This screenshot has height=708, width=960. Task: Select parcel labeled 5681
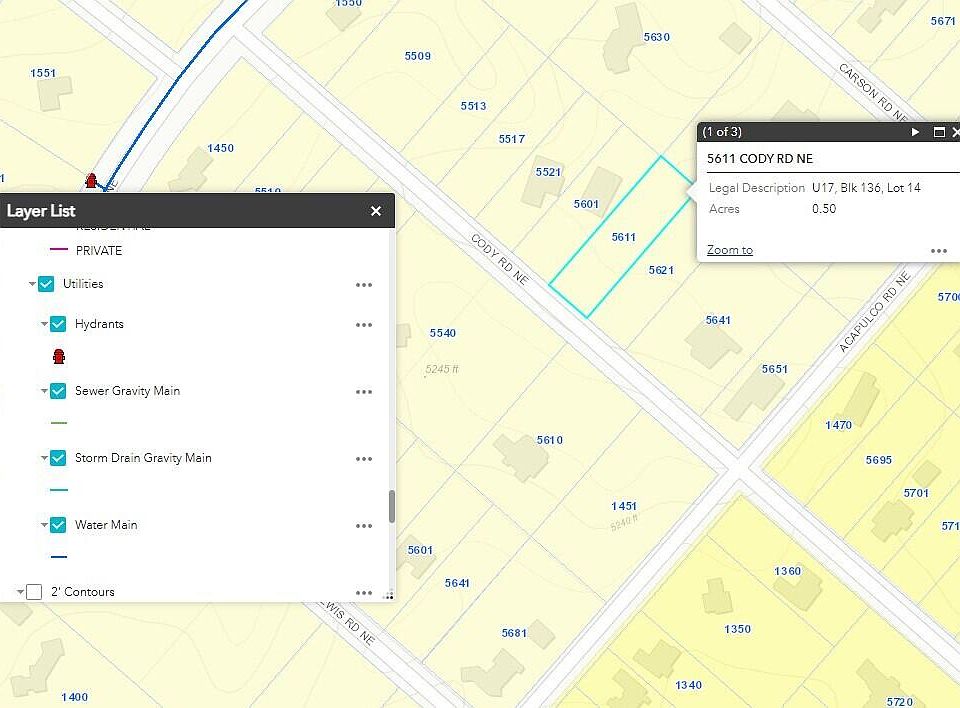(514, 633)
